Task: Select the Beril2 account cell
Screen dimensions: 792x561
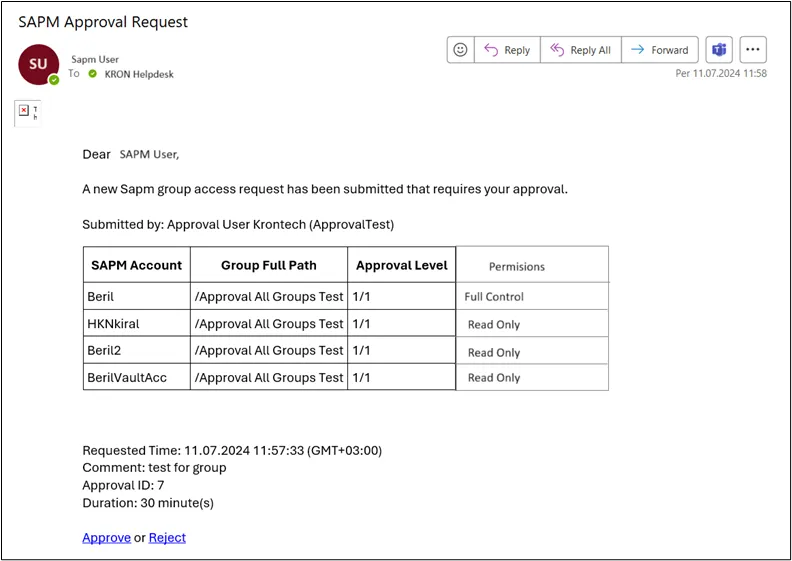Action: 136,350
